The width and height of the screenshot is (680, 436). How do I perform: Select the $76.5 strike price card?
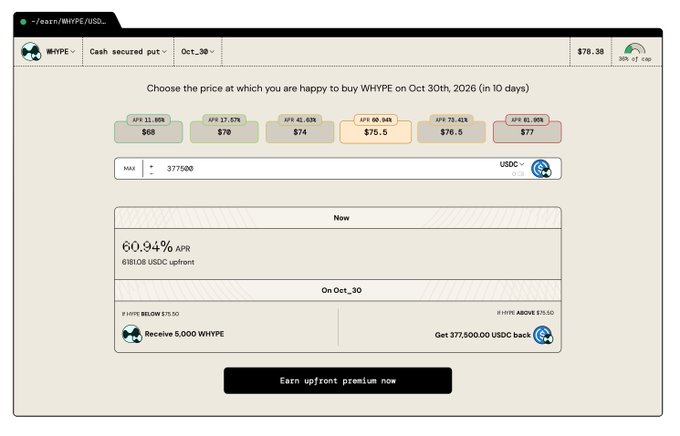[451, 132]
